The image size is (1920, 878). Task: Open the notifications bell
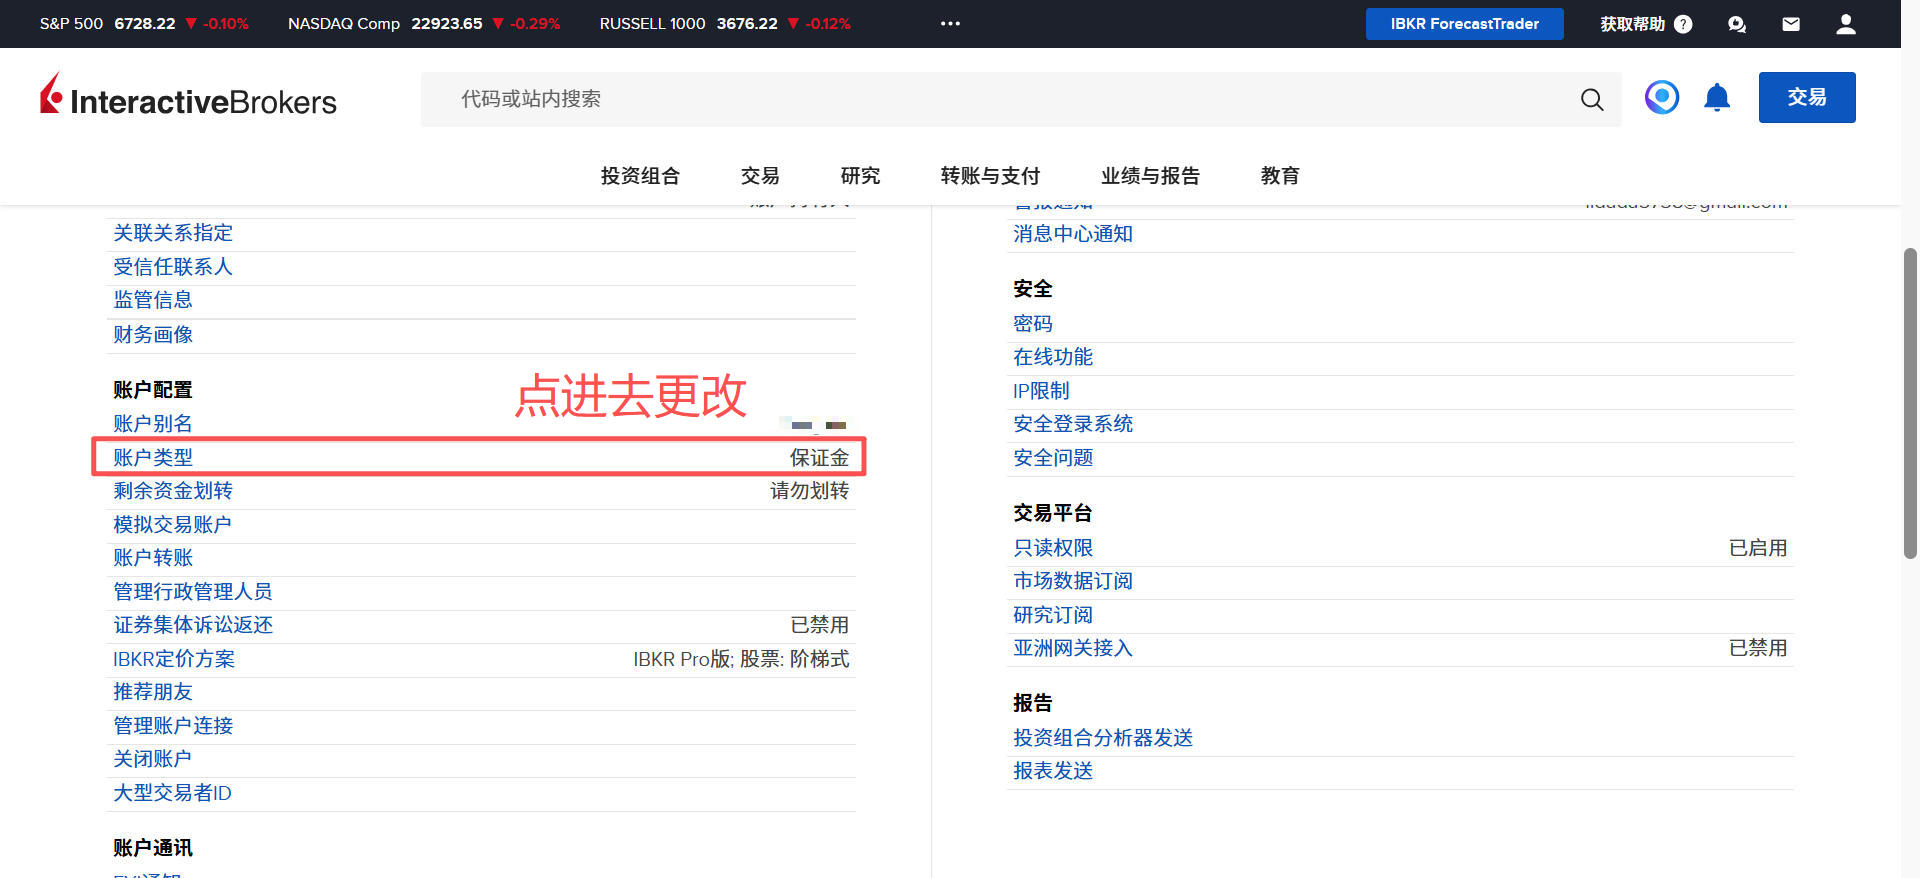pos(1717,98)
